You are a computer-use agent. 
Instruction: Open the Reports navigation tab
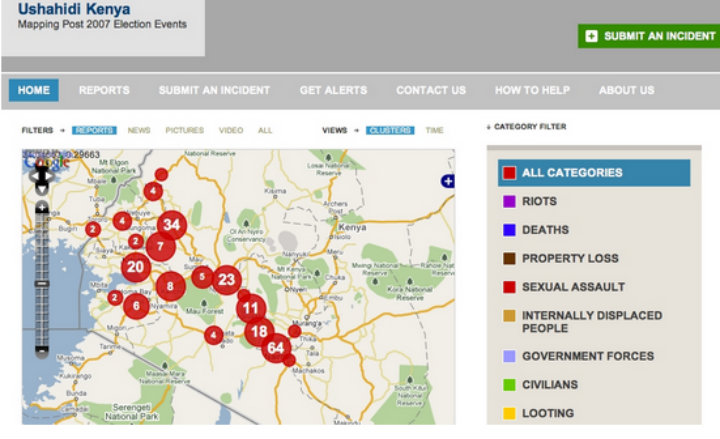104,90
